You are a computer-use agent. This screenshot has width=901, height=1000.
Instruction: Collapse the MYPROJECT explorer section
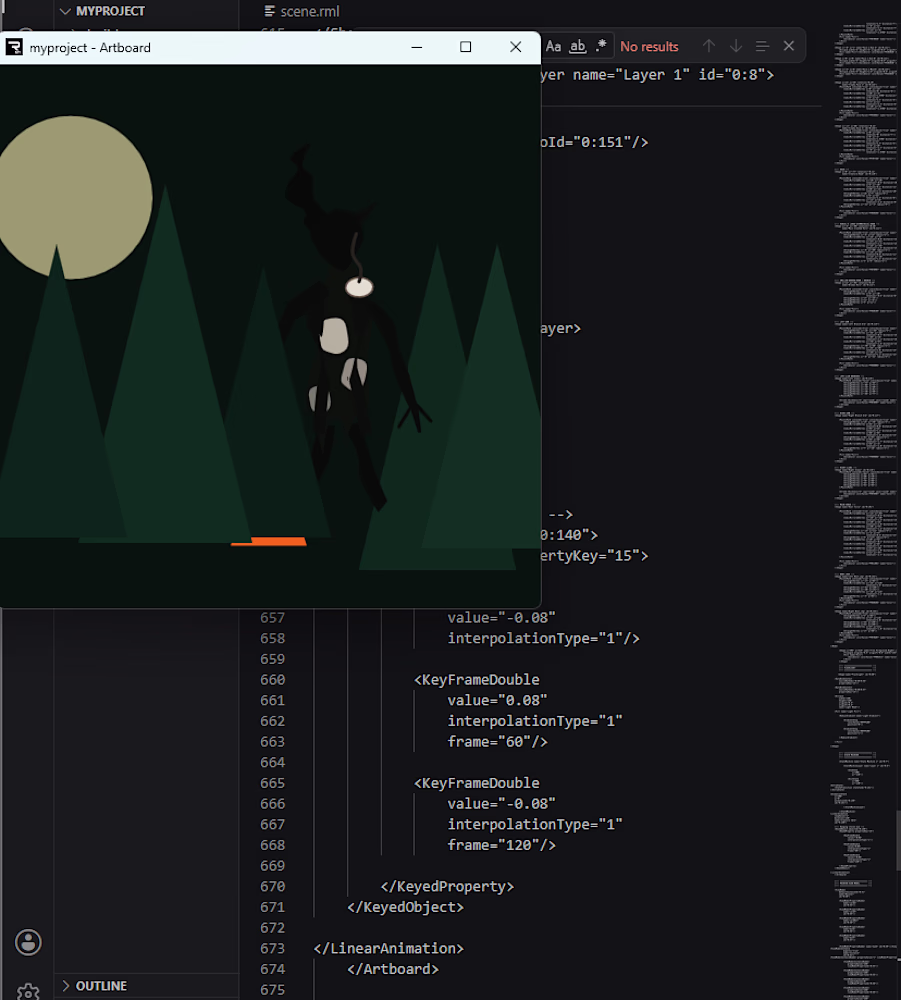(x=102, y=11)
